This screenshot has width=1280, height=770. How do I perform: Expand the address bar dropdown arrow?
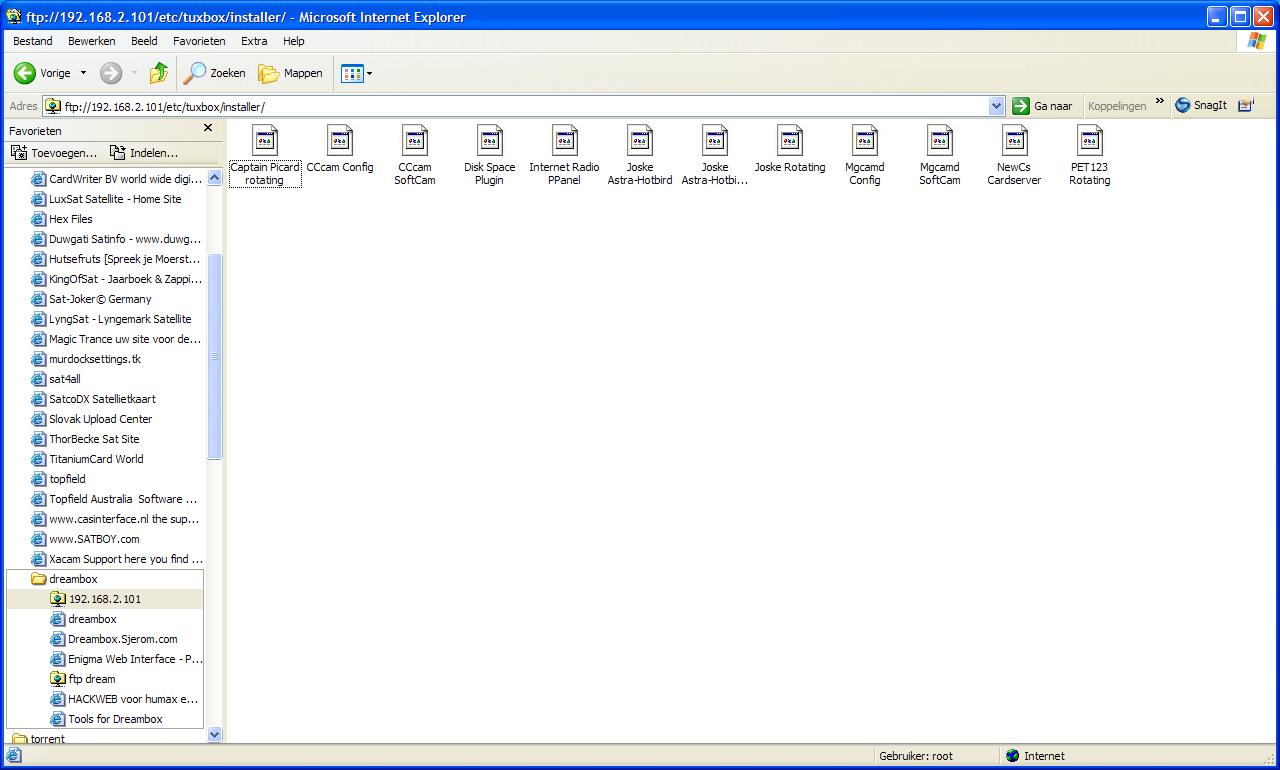point(996,106)
